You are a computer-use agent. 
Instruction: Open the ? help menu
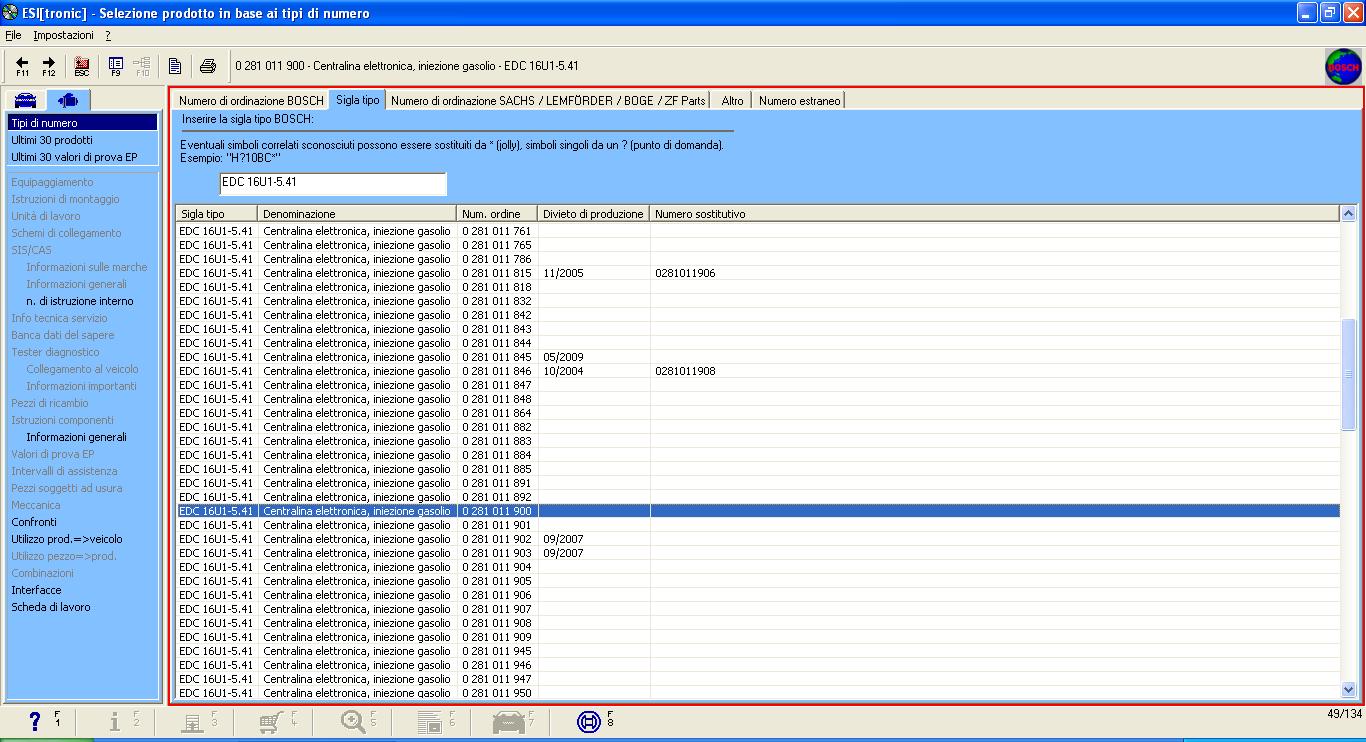point(108,35)
